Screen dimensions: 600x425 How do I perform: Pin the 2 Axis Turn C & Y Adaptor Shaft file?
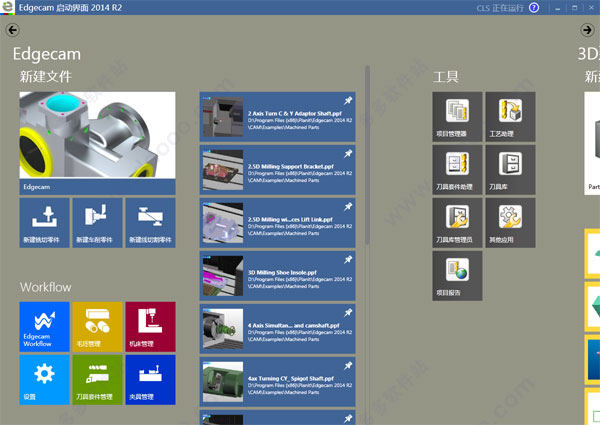click(348, 101)
